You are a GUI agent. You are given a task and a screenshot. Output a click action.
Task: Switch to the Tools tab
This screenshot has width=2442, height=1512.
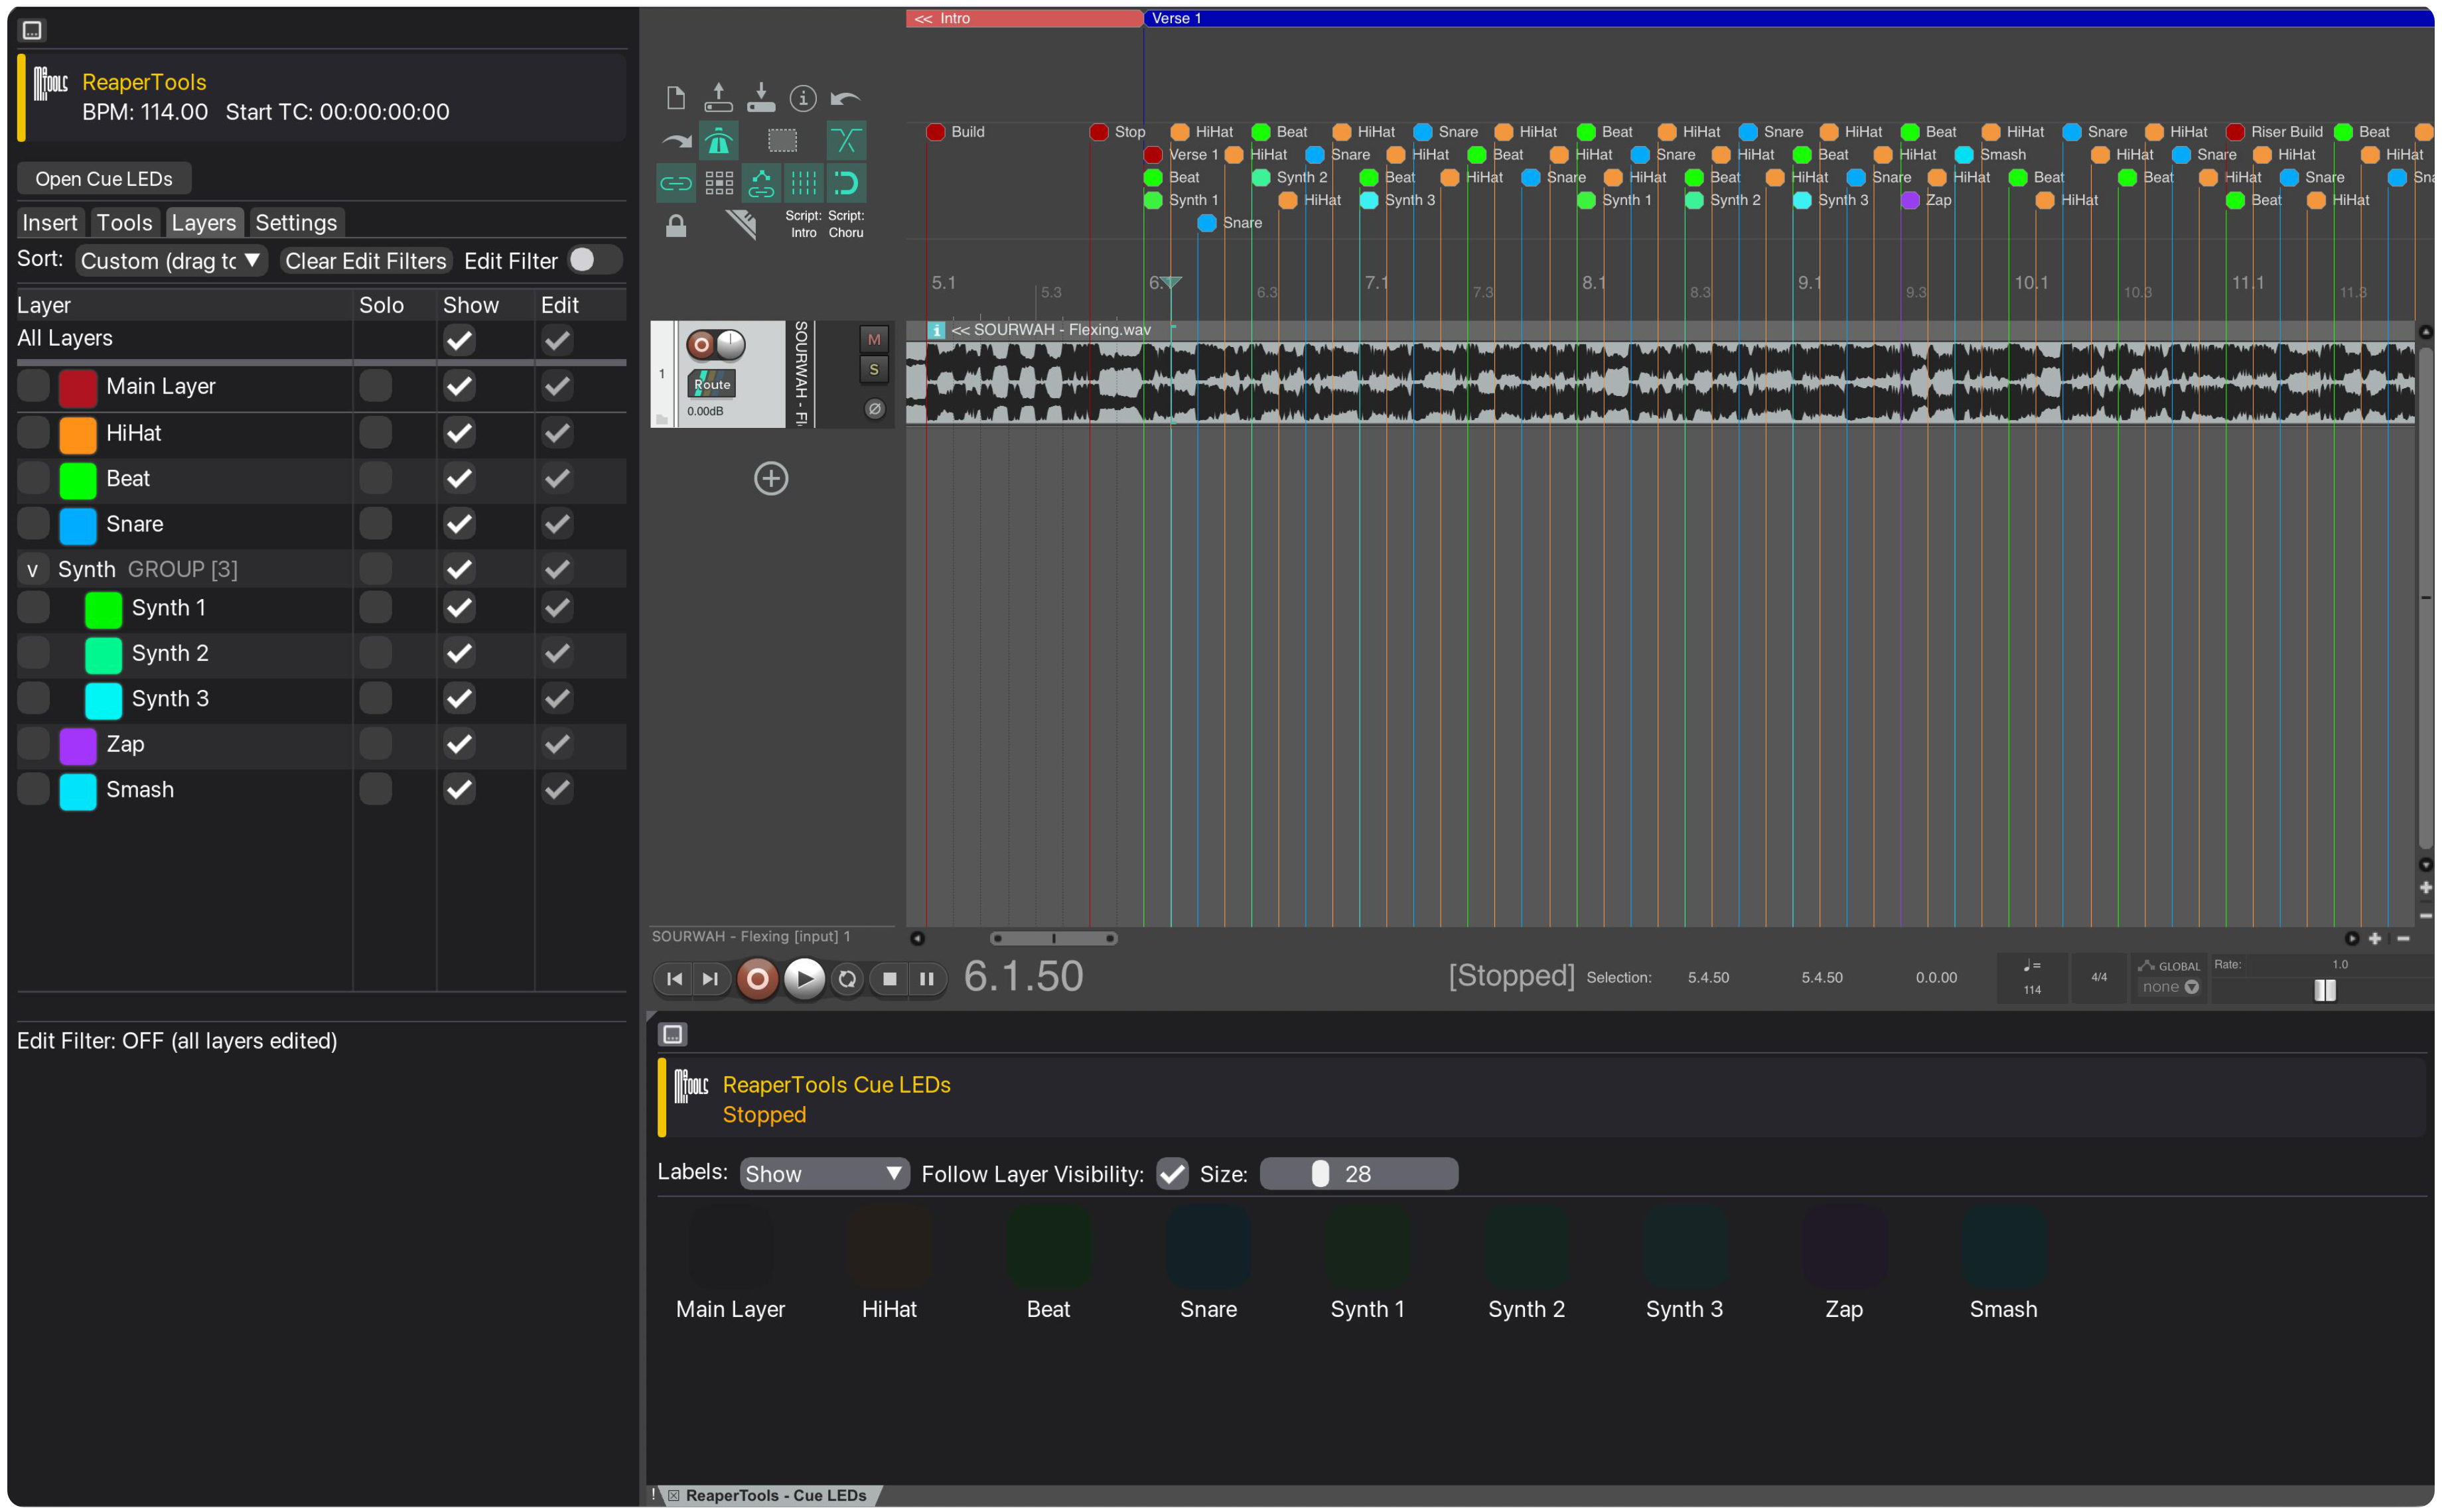(x=124, y=222)
